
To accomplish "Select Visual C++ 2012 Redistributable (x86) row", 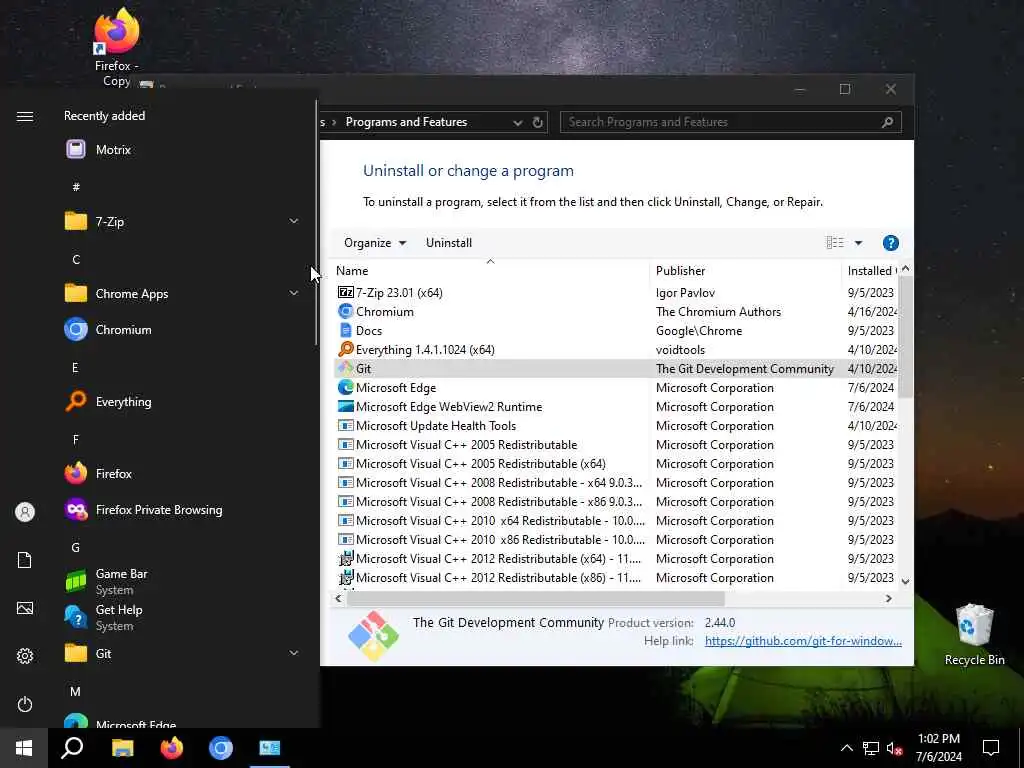I will pyautogui.click(x=615, y=577).
